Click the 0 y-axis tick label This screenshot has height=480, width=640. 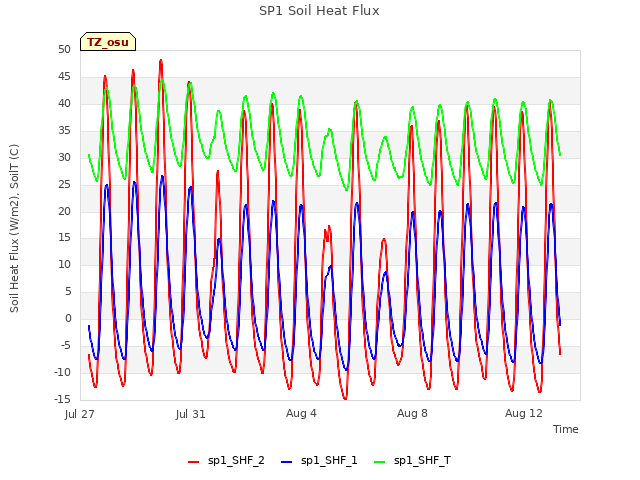pyautogui.click(x=68, y=318)
